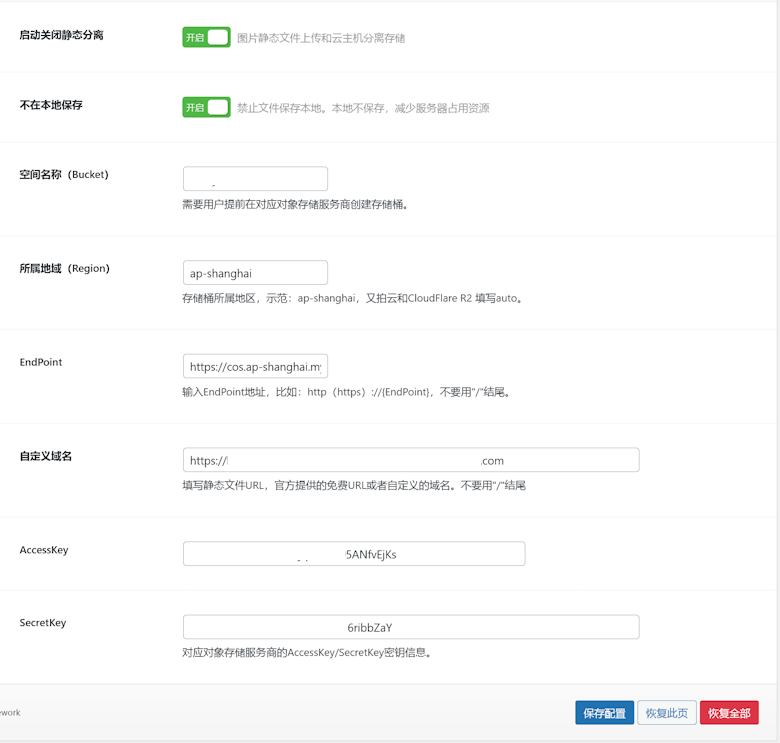780x743 pixels.
Task: Click the AccessKey label
Action: coord(44,550)
